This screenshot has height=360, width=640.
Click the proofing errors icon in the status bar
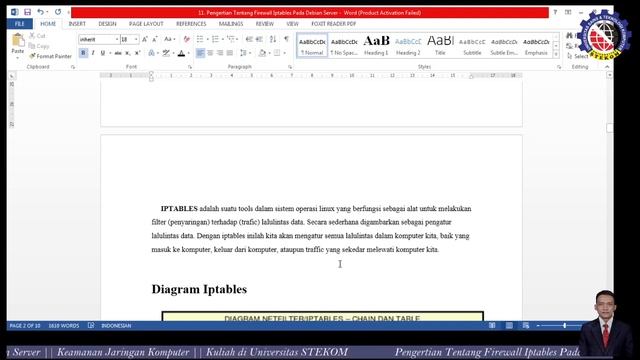tap(91, 325)
